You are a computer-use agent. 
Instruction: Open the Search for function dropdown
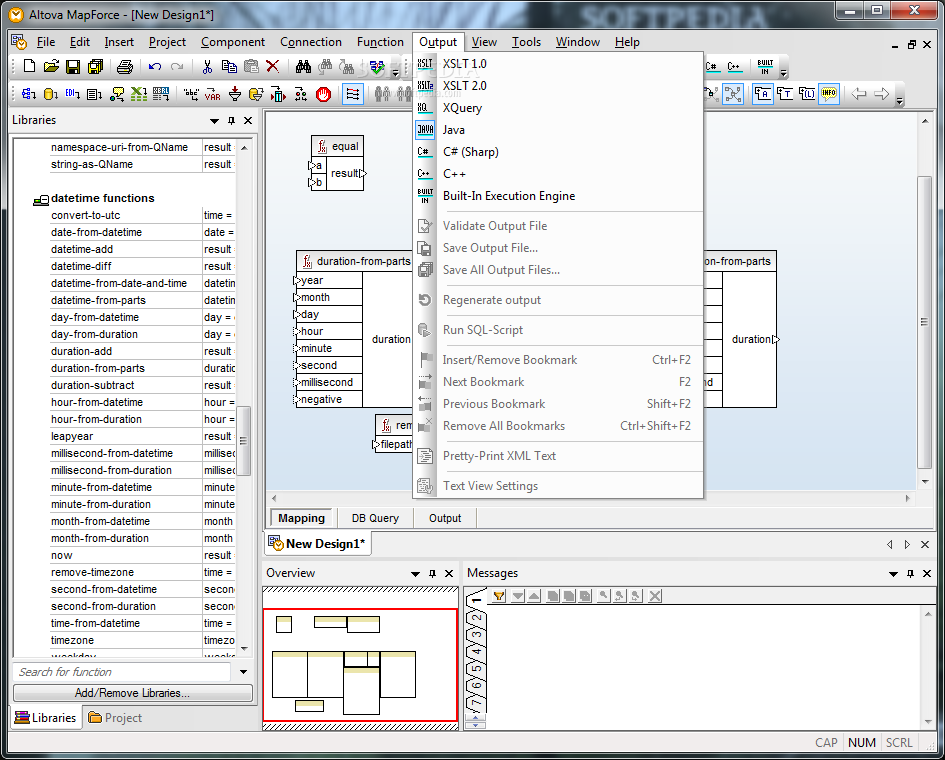tap(243, 672)
